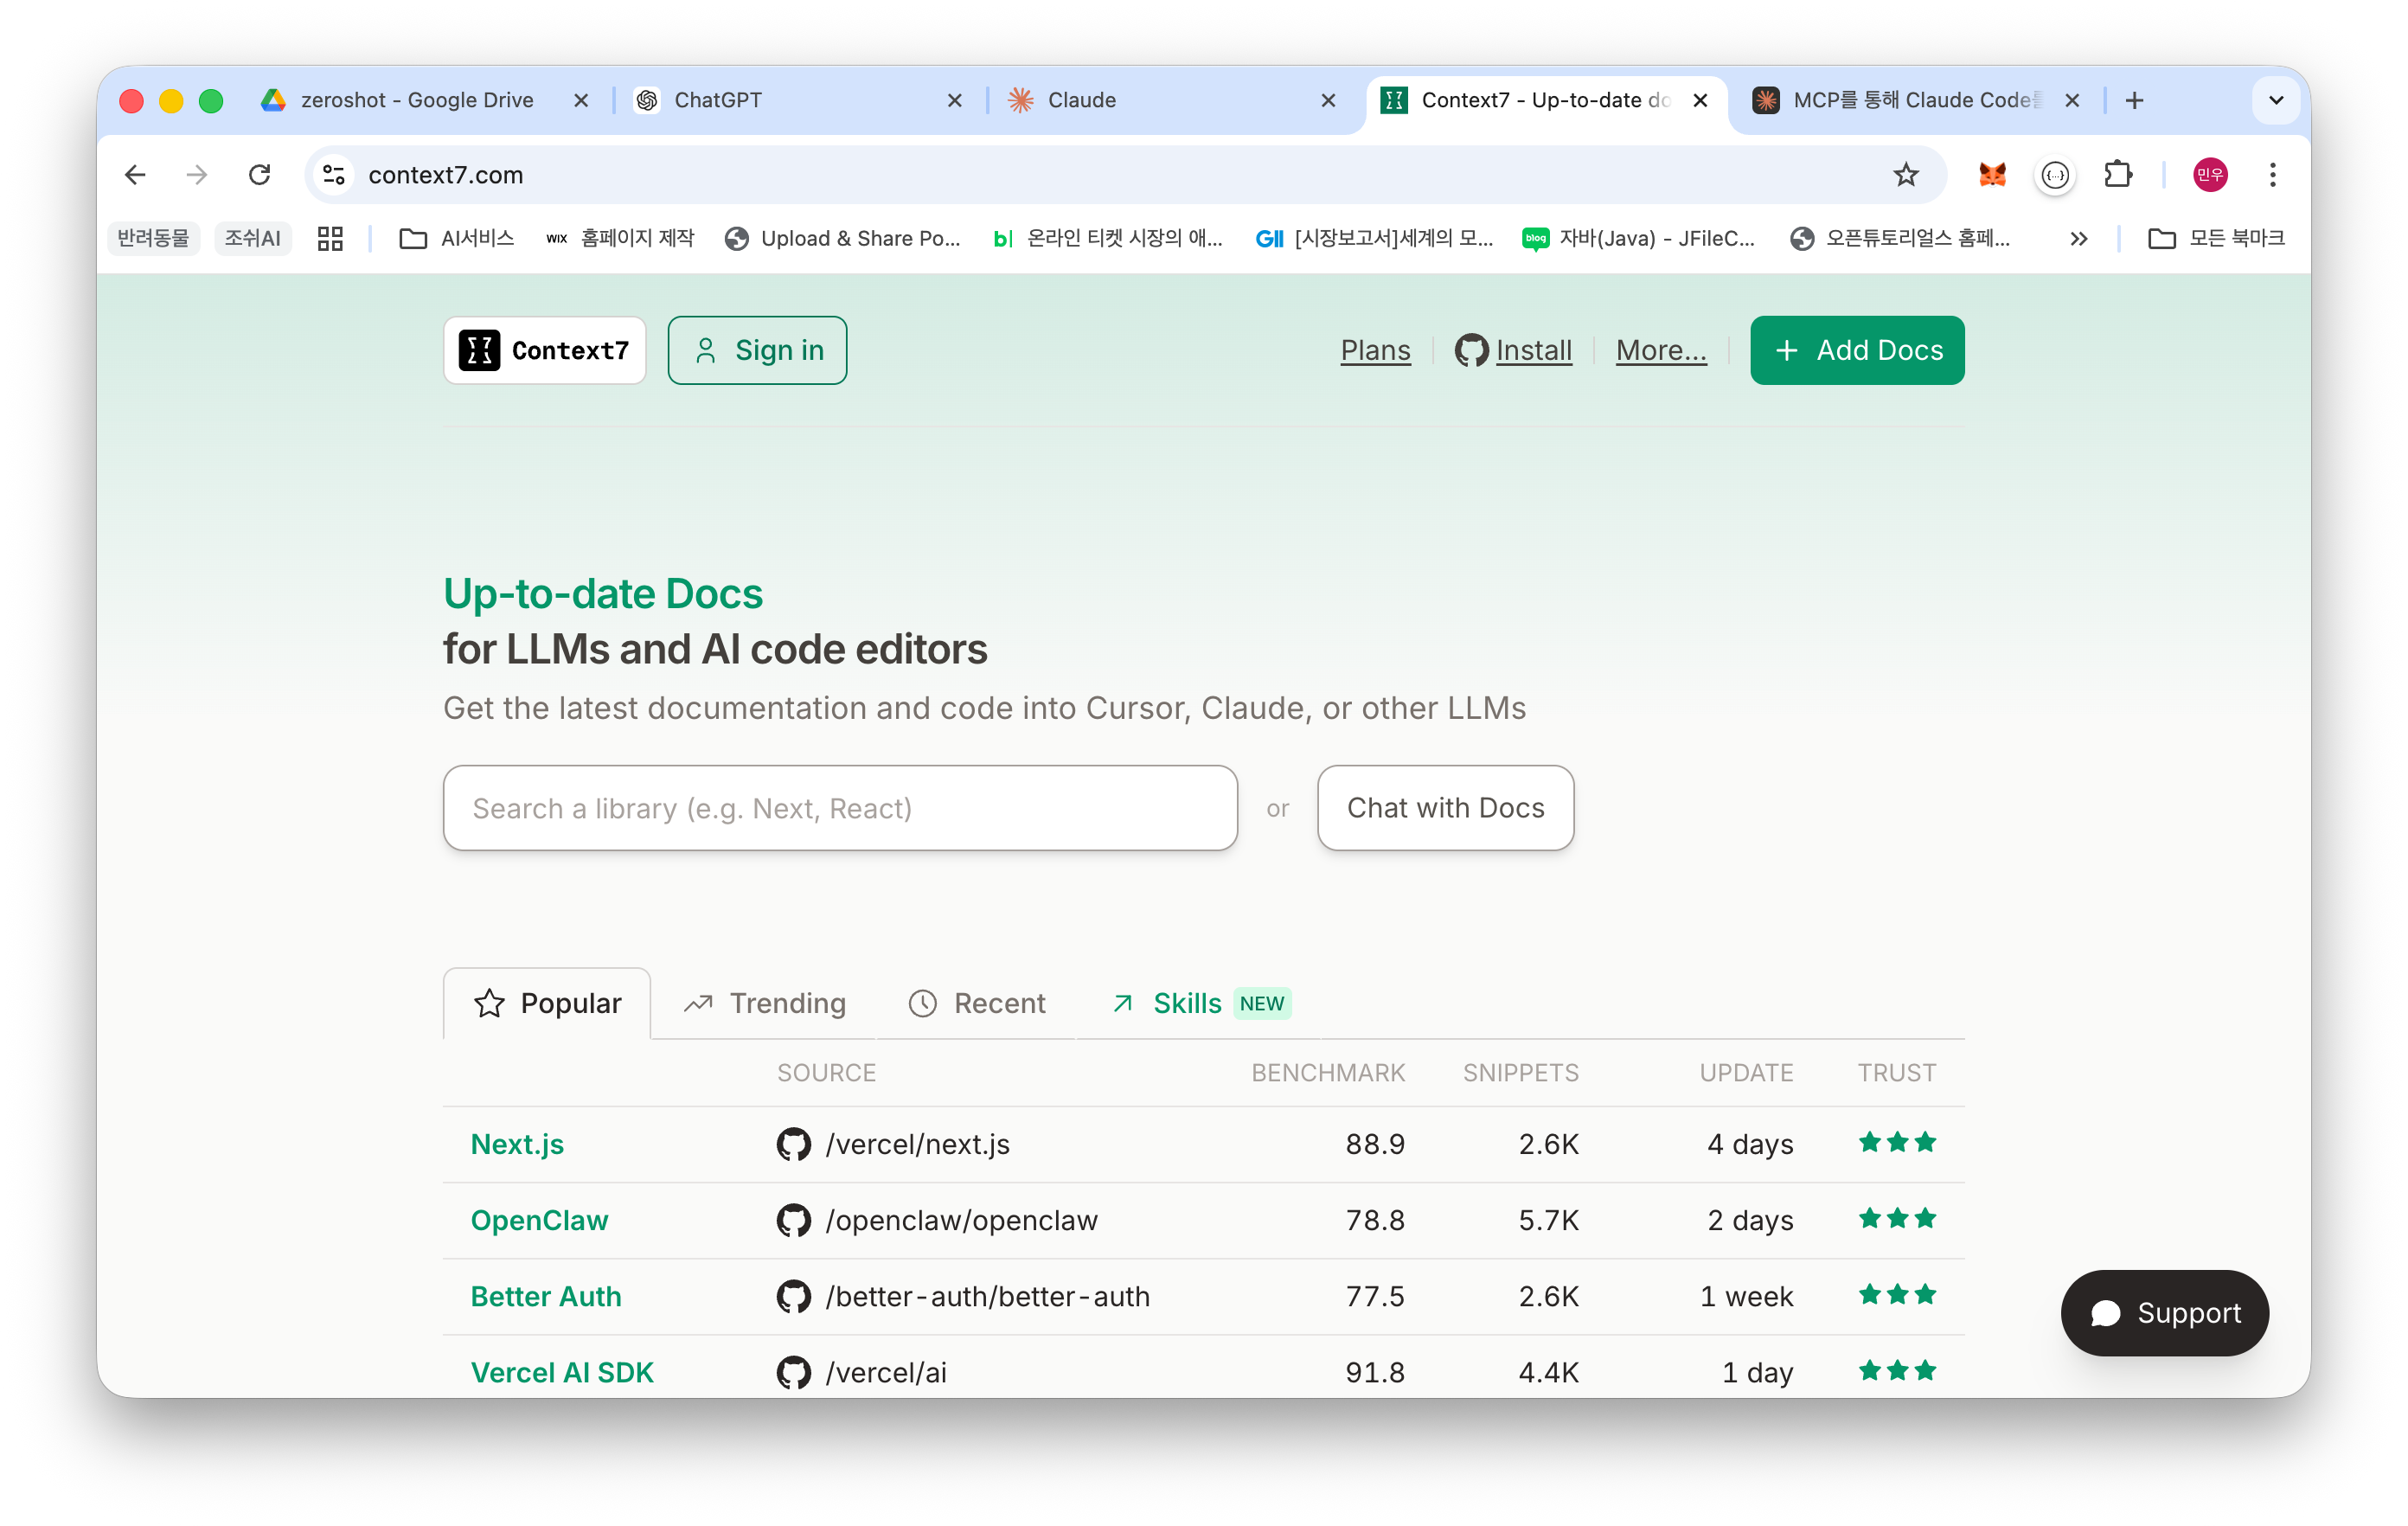This screenshot has height=1526, width=2408.
Task: Open the Install link
Action: tap(1534, 350)
